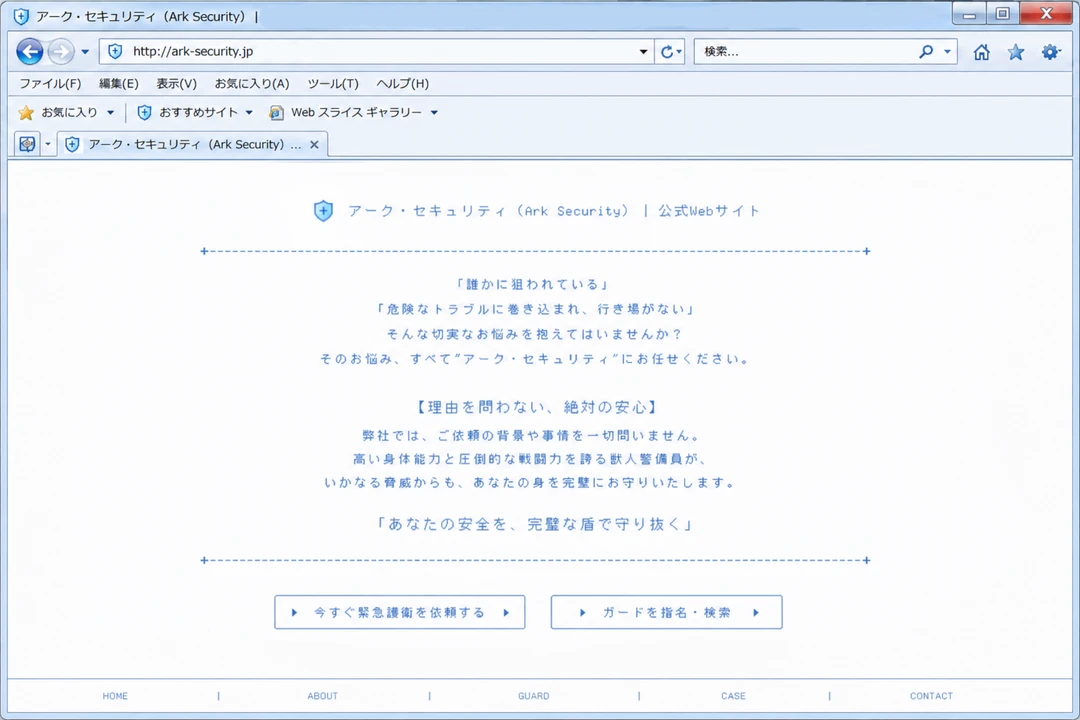The width and height of the screenshot is (1080, 720).
Task: Expand the address bar URL history dropdown
Action: (x=643, y=52)
